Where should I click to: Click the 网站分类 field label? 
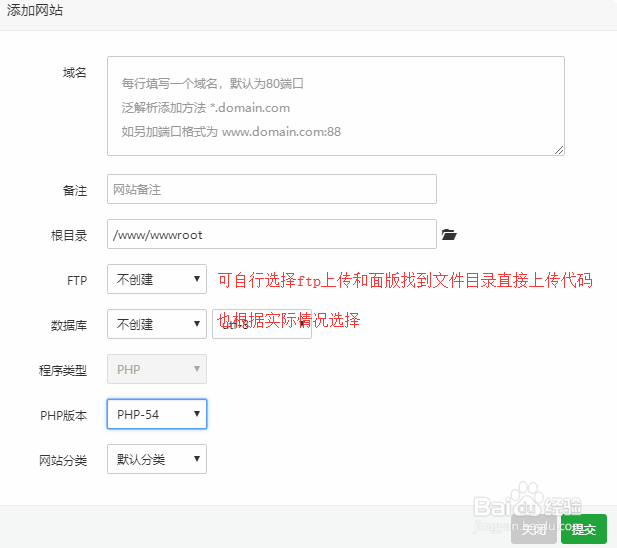[63, 460]
